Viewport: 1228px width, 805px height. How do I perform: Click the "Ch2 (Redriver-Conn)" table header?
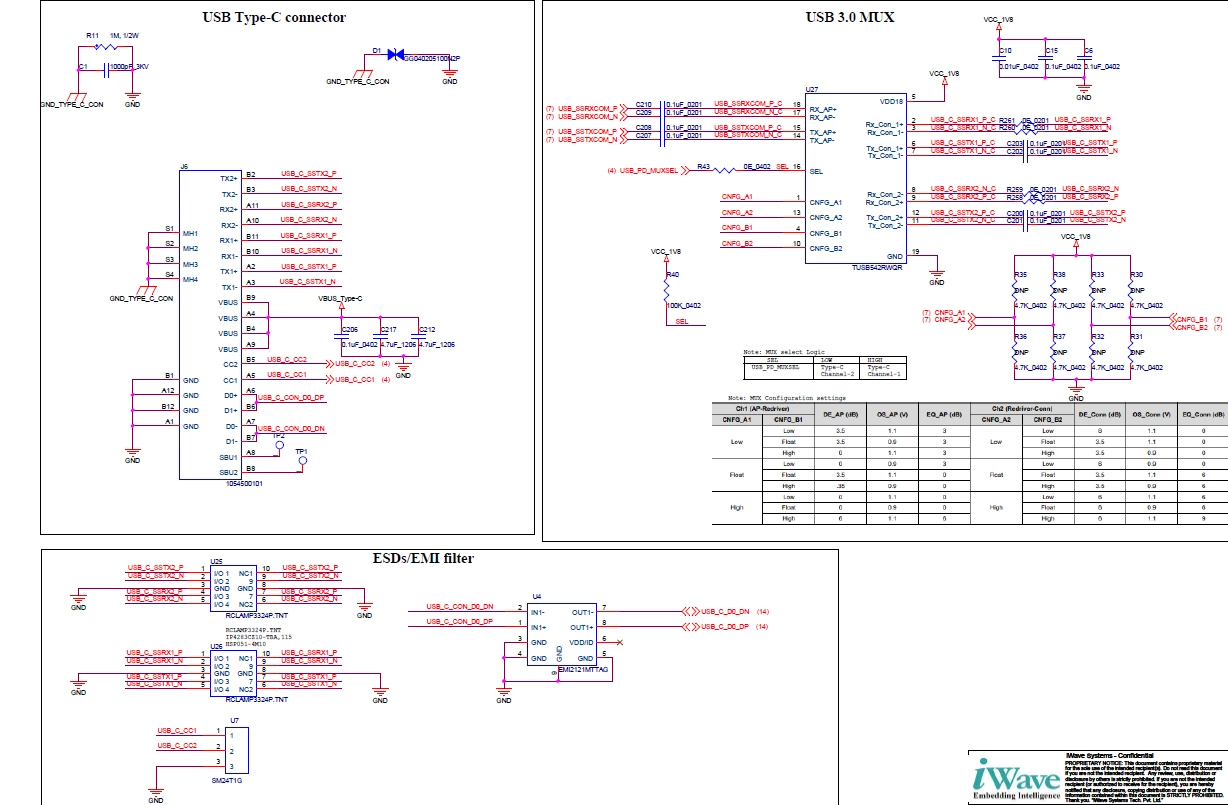[1021, 410]
